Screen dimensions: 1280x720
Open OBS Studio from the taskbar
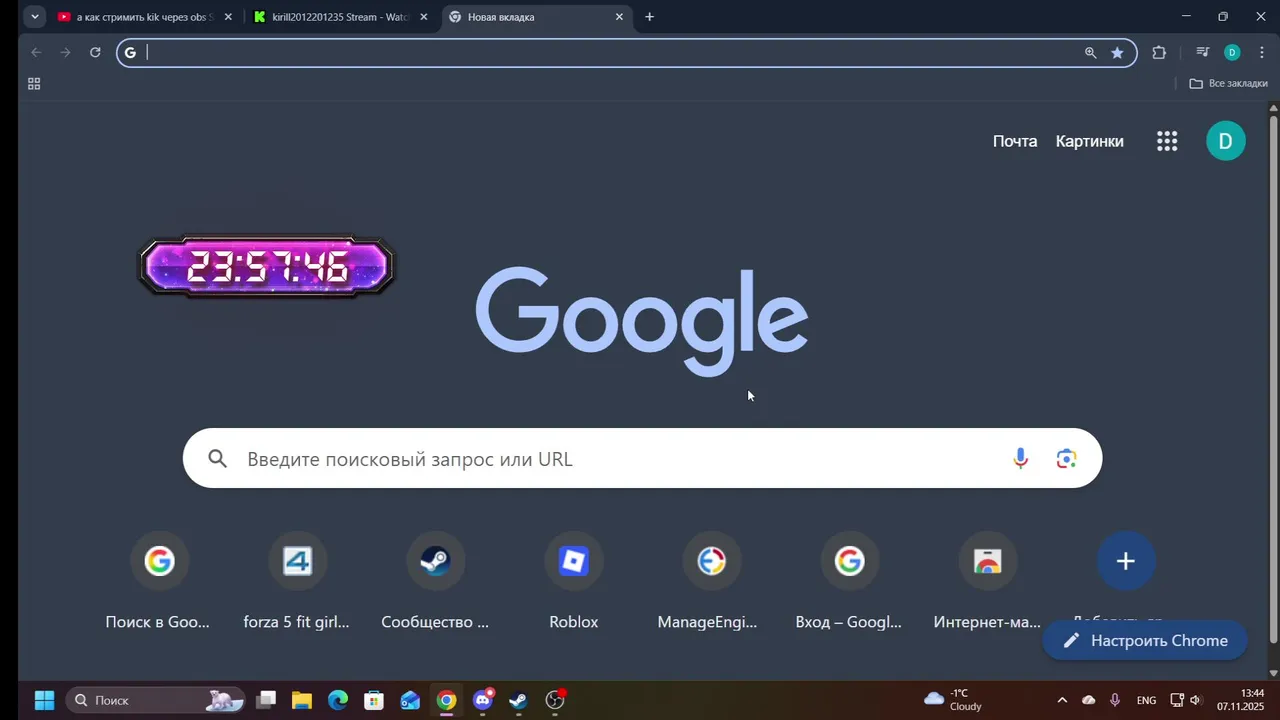point(555,700)
